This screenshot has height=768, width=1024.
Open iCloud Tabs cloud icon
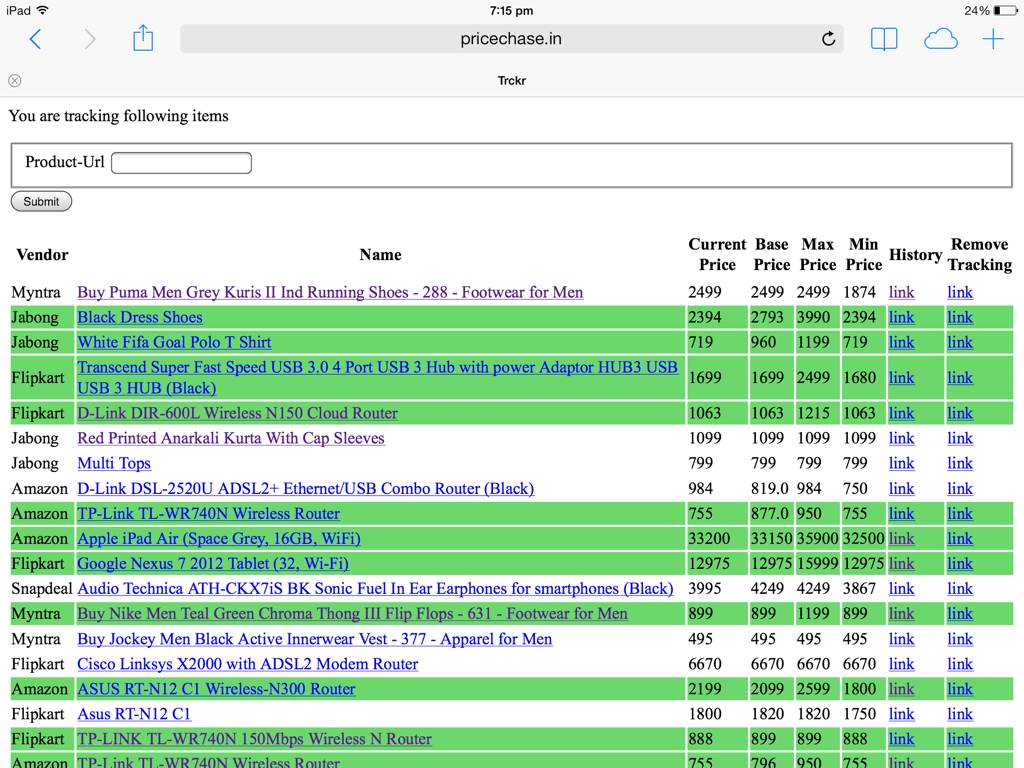(x=940, y=39)
